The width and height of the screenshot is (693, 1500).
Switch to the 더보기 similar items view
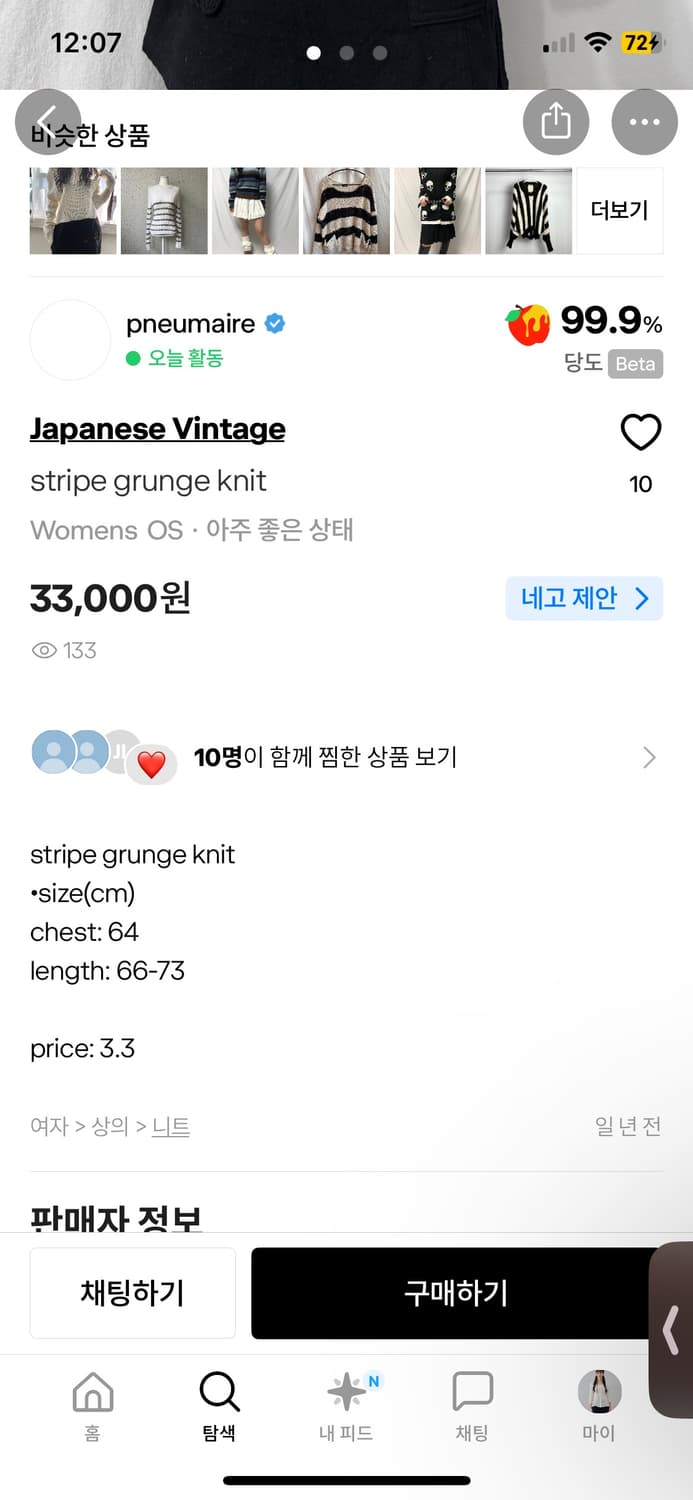618,211
